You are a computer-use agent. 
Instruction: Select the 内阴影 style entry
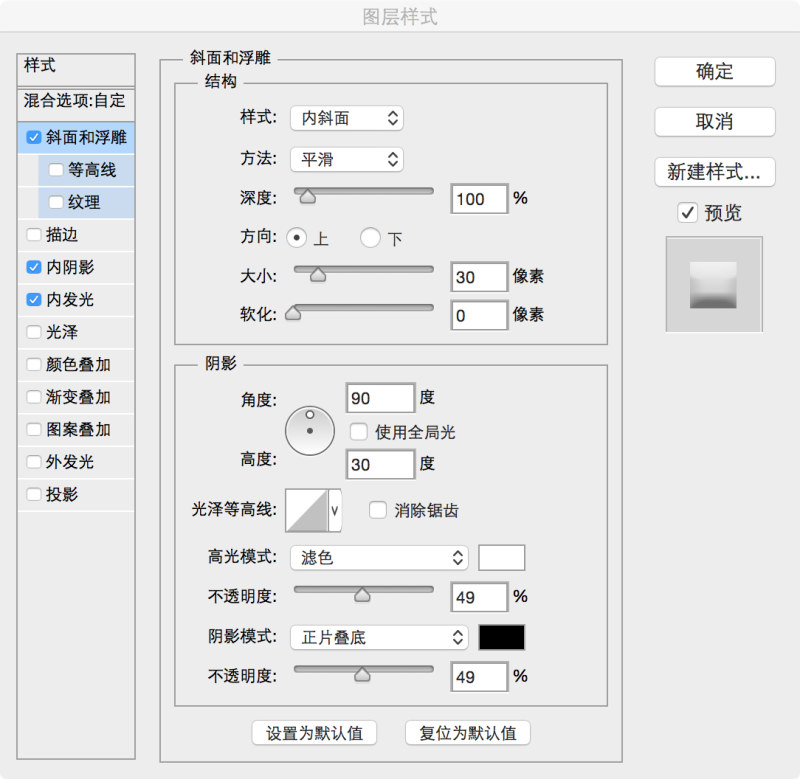click(76, 267)
